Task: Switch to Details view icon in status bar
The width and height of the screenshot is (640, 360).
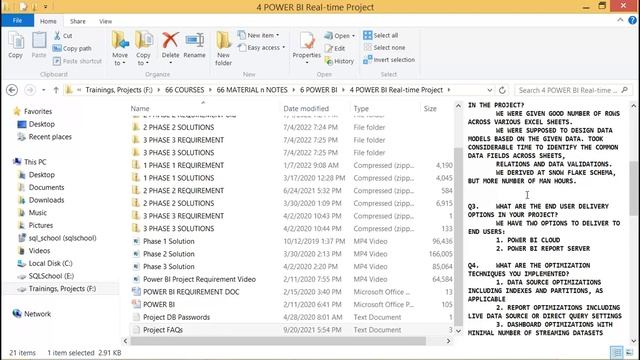Action: 616,352
